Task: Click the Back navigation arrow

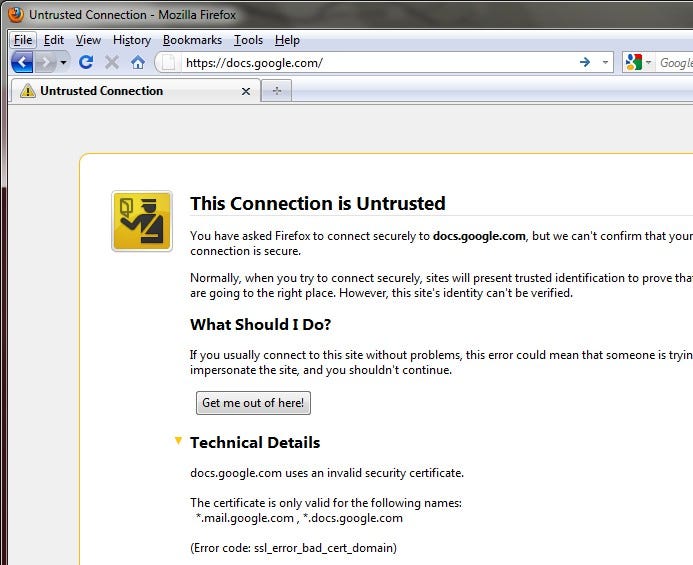Action: point(22,62)
